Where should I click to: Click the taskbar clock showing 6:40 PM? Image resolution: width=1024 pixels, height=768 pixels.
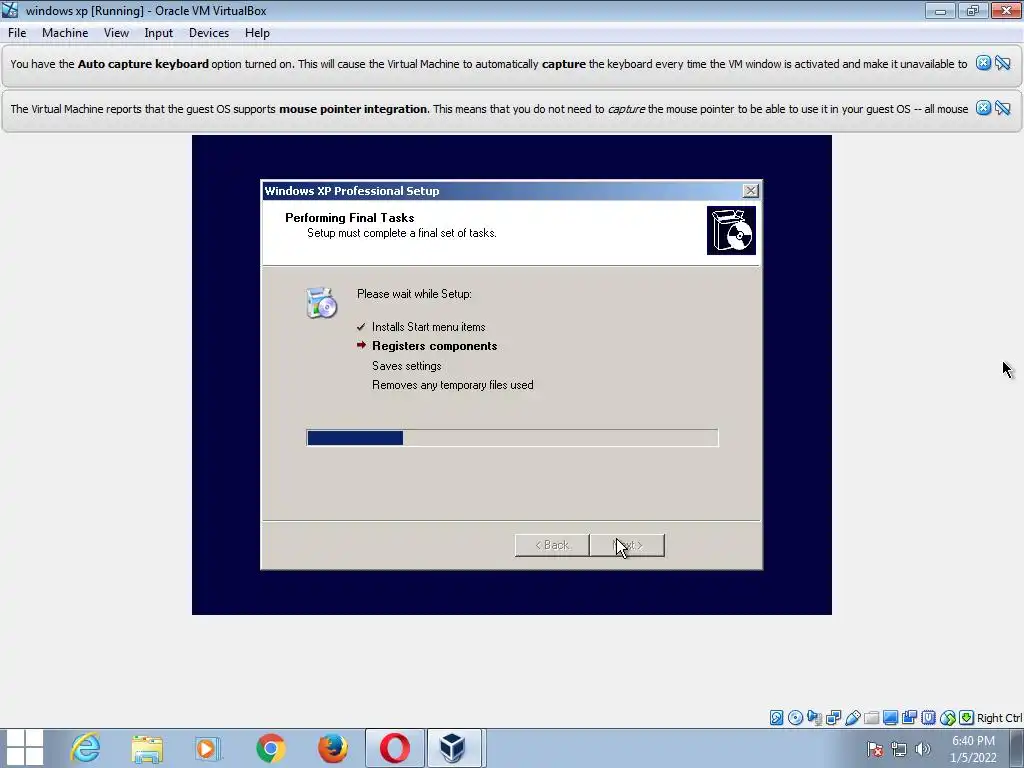point(973,749)
